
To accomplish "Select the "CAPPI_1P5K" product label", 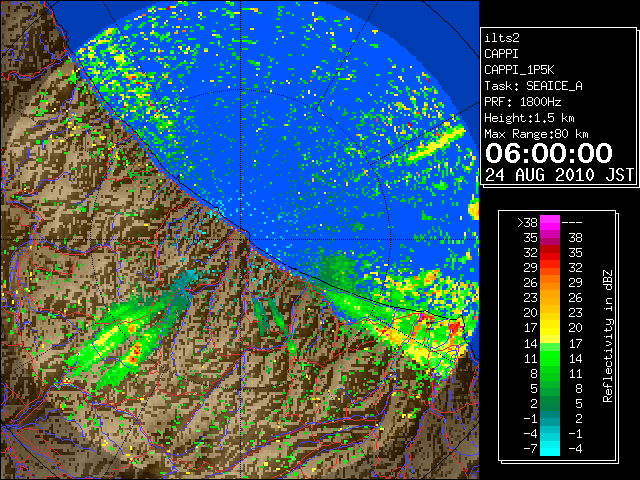I will coord(519,70).
